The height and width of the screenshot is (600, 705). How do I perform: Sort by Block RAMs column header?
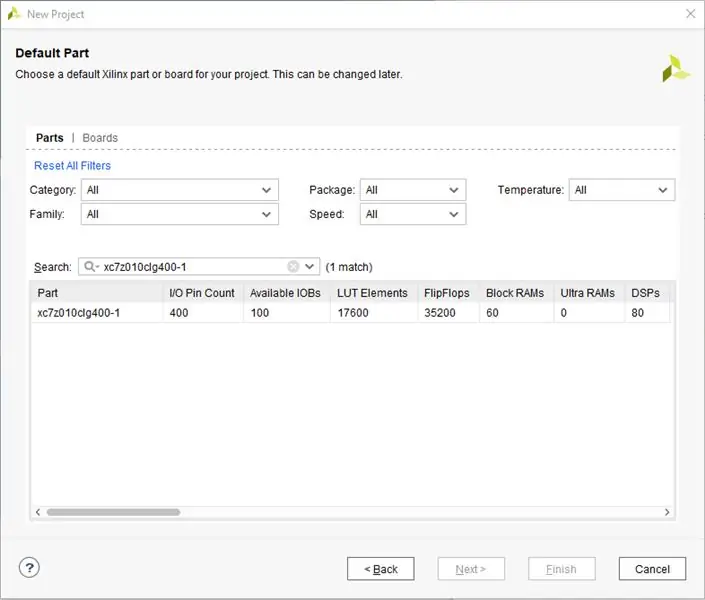pos(517,293)
